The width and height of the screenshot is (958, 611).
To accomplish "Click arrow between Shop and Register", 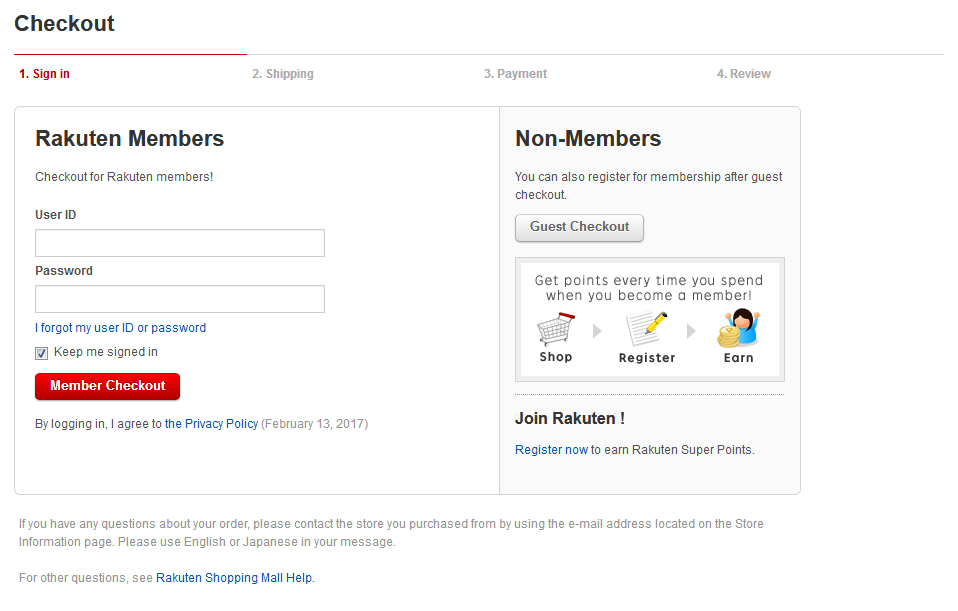I will pos(598,331).
